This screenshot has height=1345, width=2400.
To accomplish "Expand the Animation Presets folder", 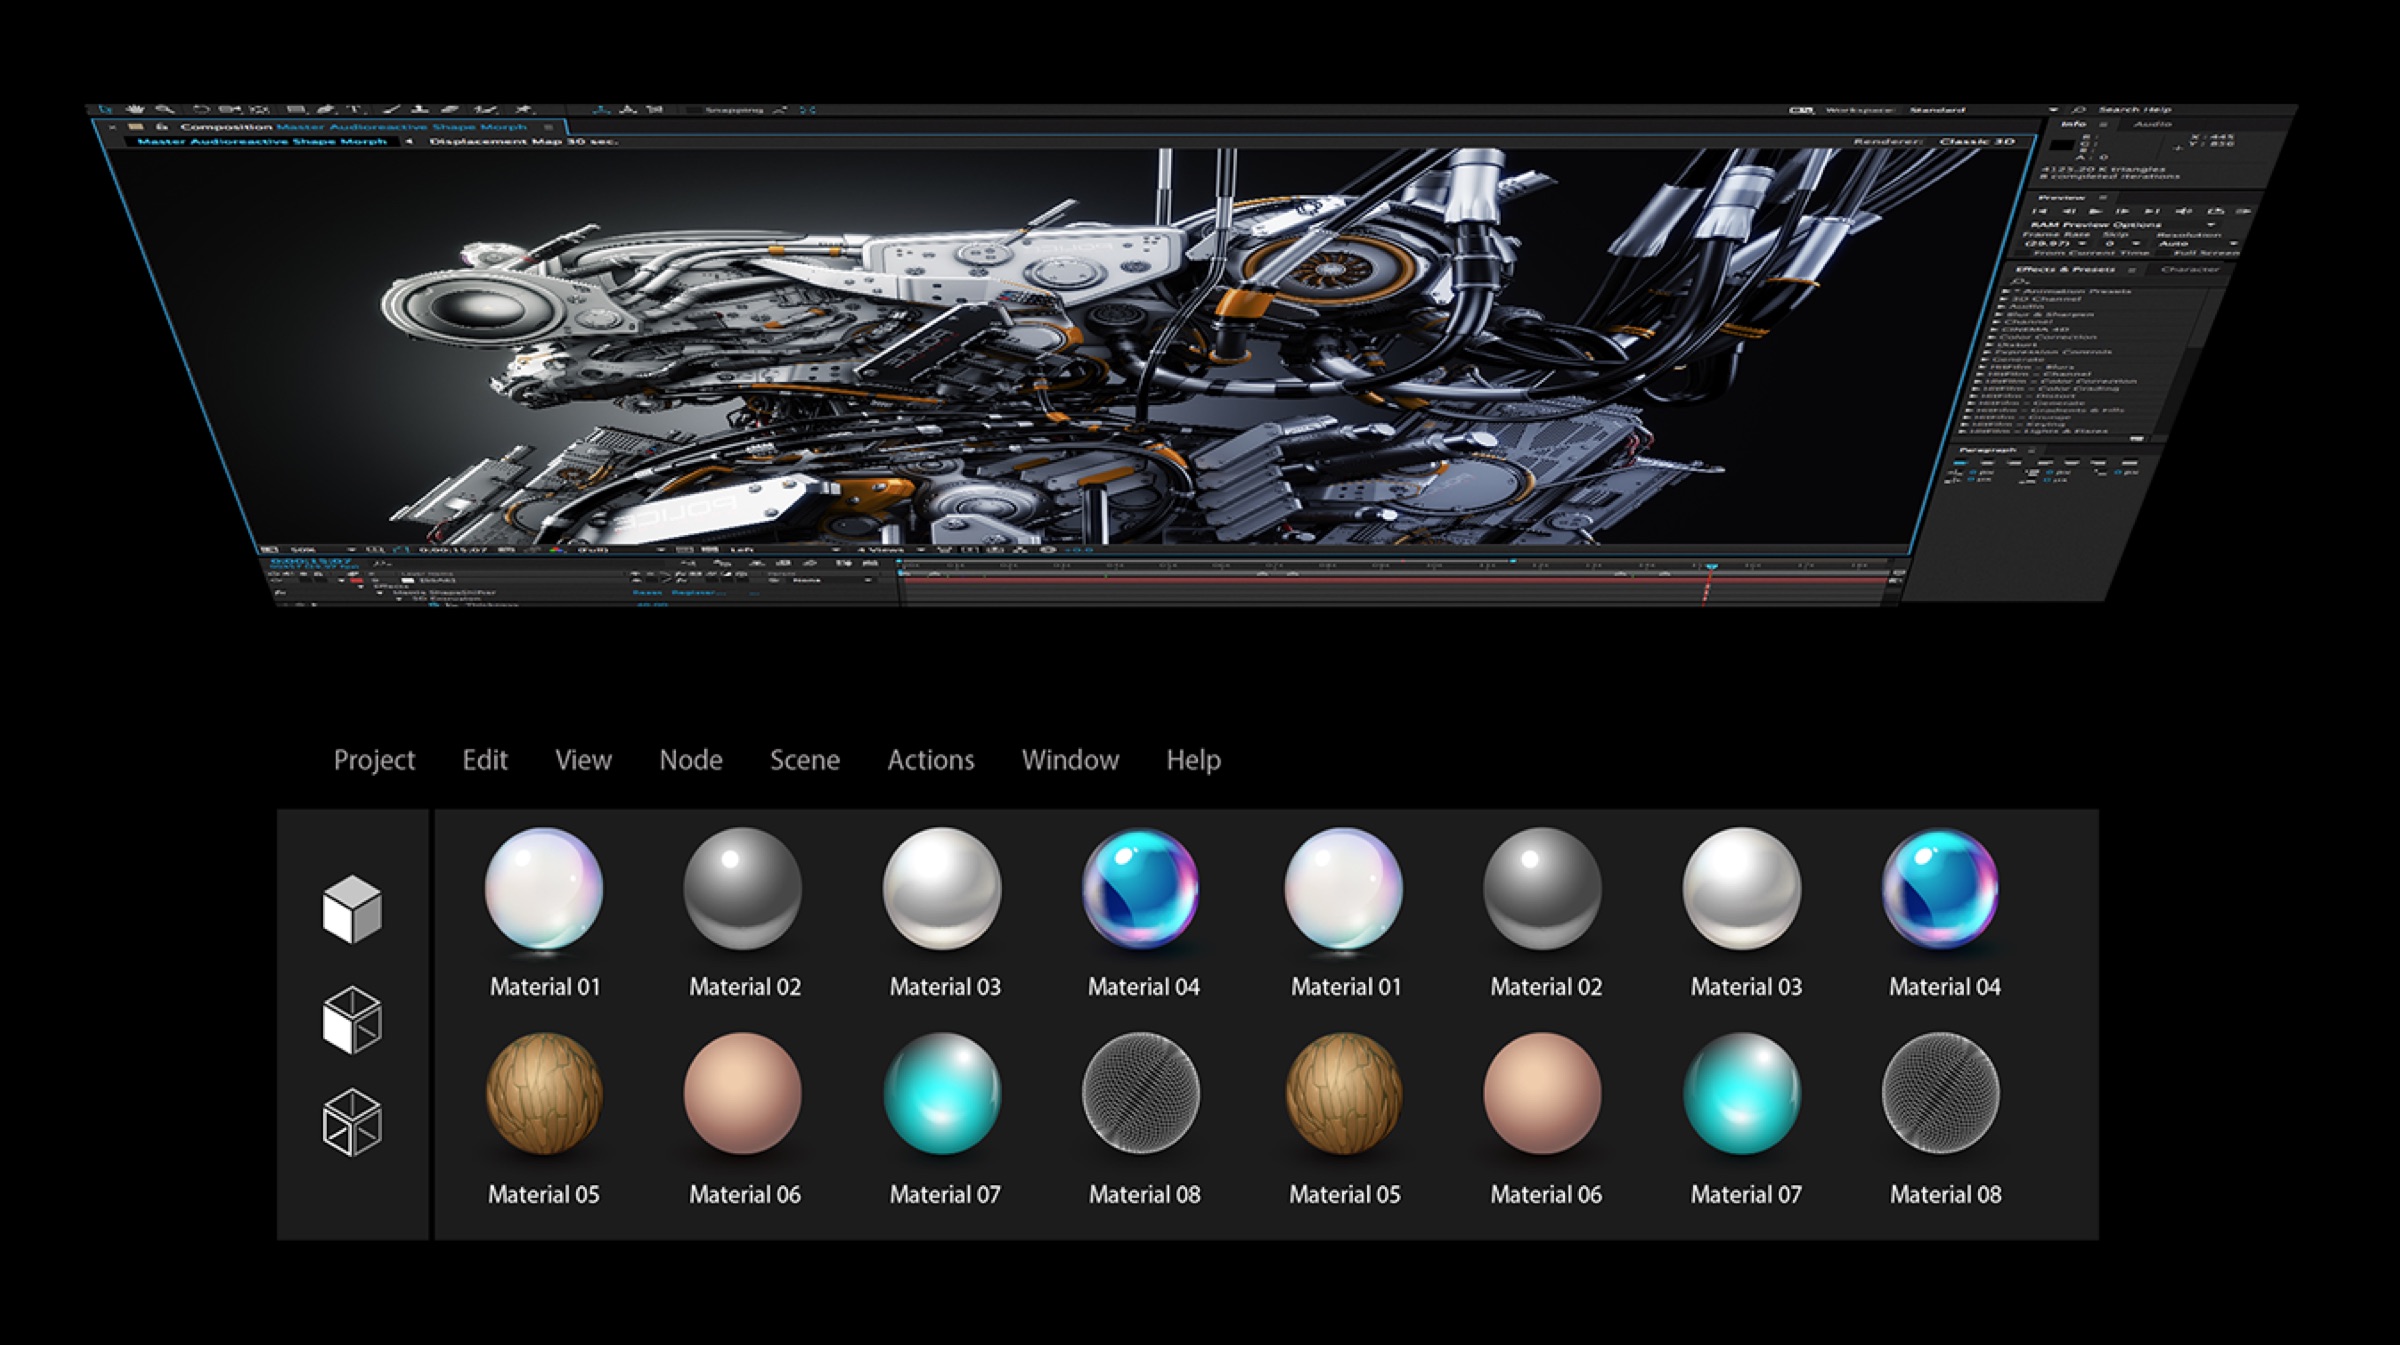I will [2004, 291].
